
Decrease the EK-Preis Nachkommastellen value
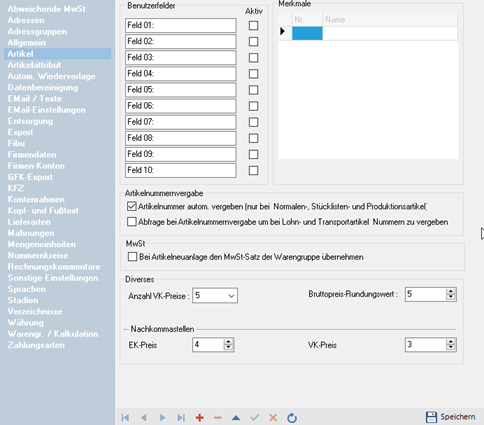[228, 348]
